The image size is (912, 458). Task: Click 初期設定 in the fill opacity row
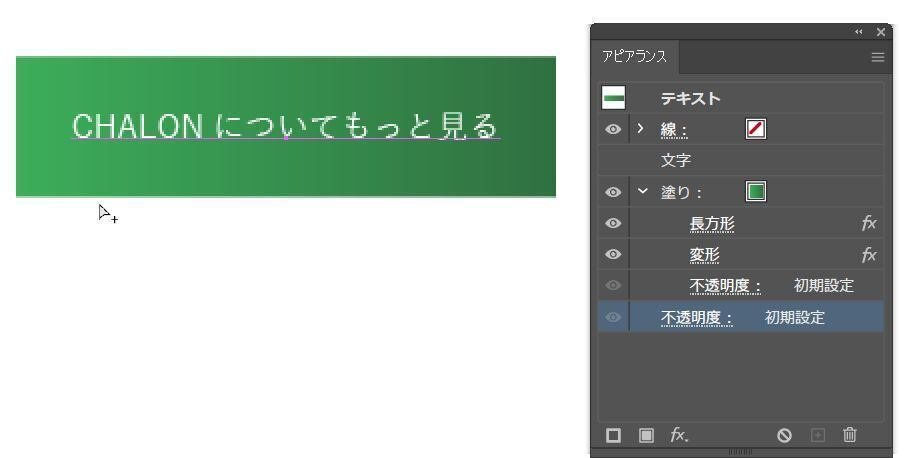[x=824, y=286]
